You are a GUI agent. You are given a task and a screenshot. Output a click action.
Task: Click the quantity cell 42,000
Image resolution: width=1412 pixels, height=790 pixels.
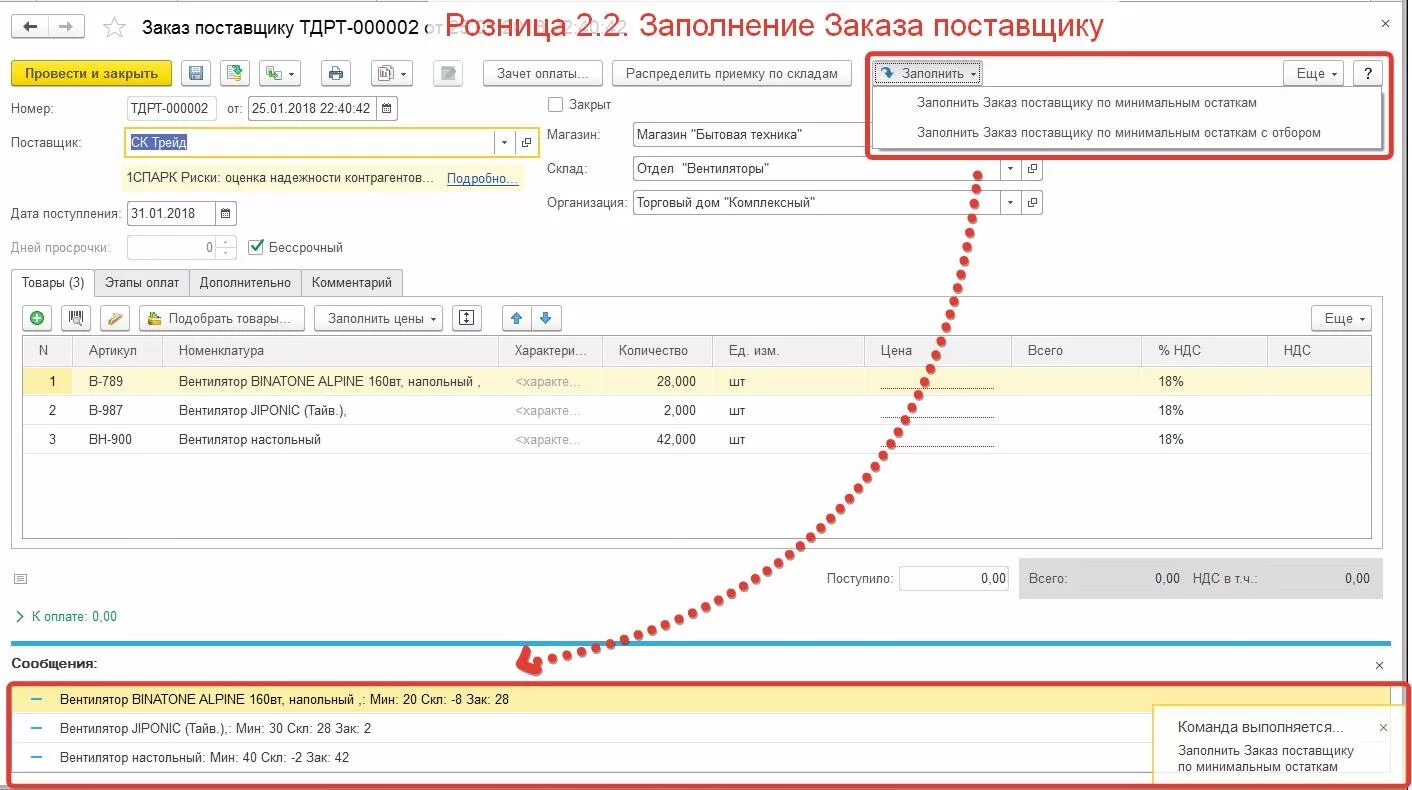(x=657, y=439)
